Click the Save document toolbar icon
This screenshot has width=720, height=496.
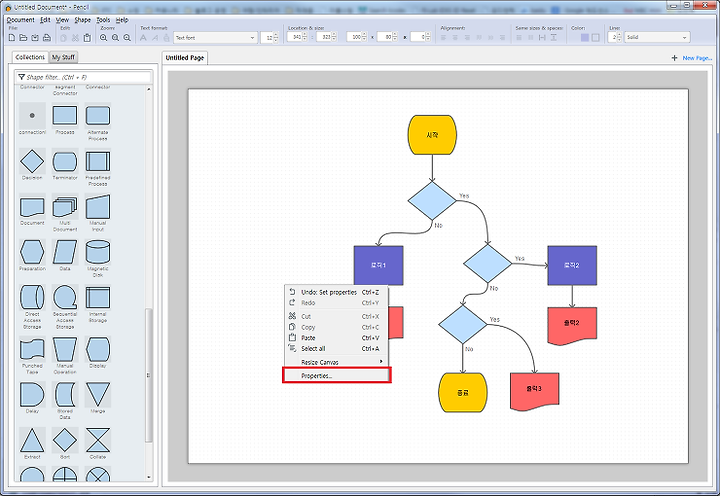click(35, 38)
